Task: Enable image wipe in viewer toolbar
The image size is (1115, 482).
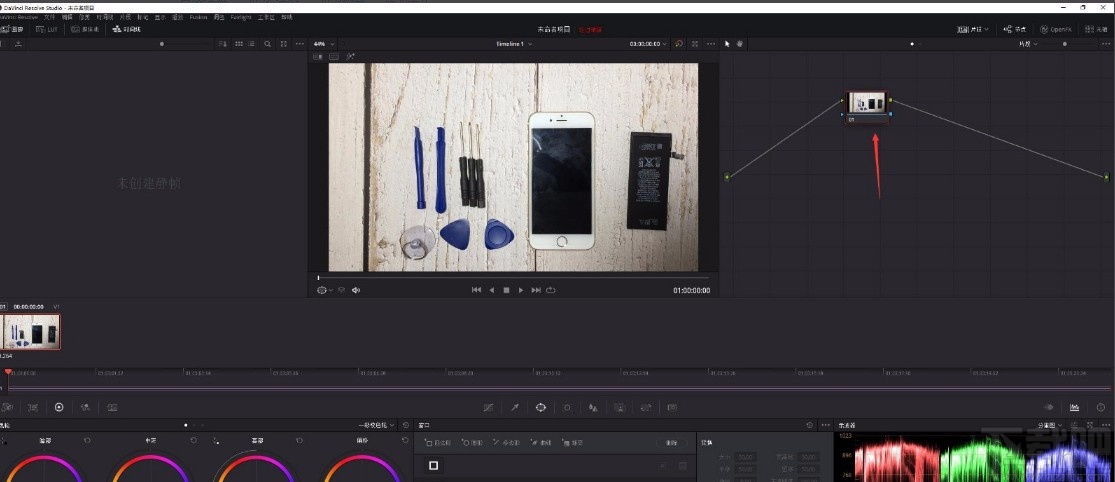Action: point(318,56)
